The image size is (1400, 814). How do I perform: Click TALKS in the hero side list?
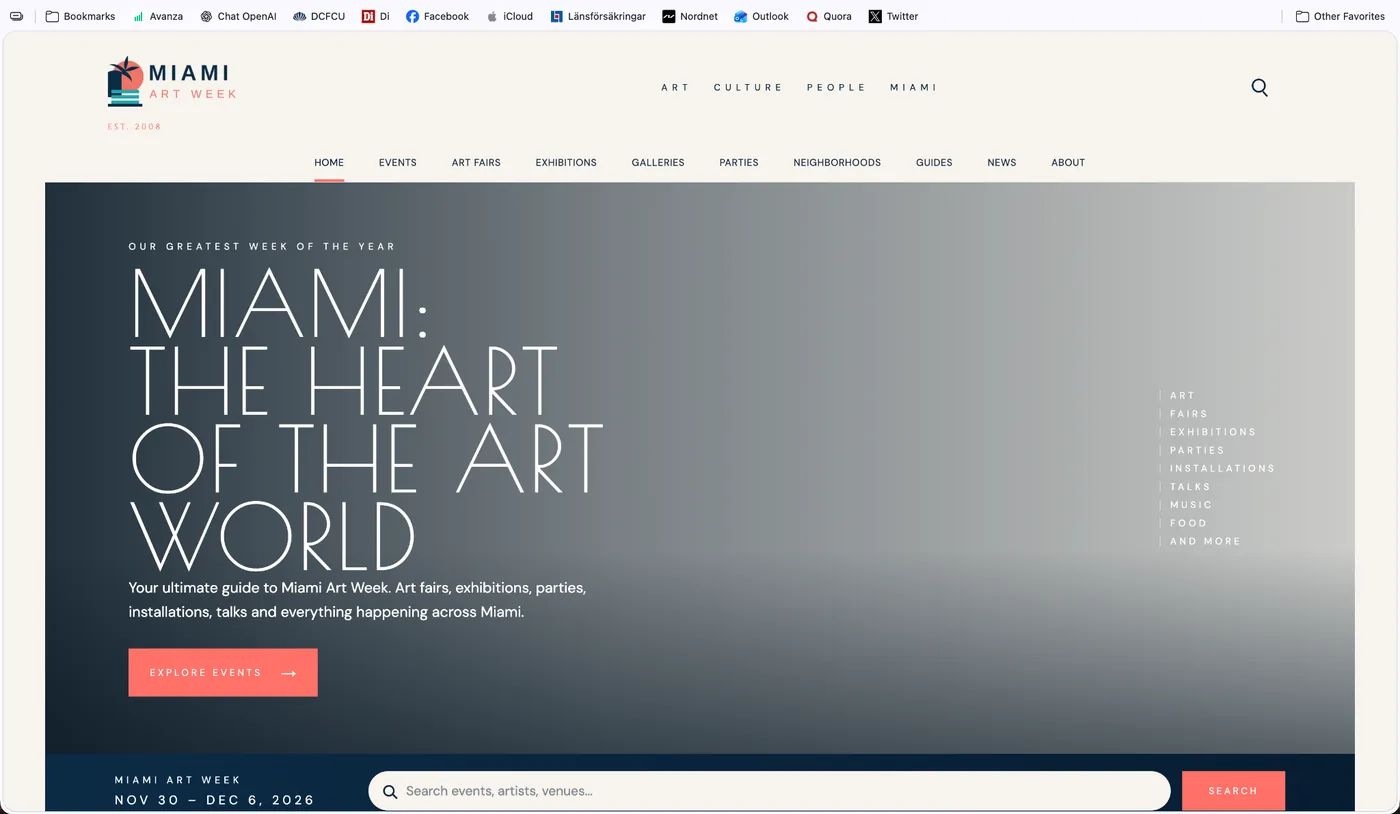tap(1190, 486)
